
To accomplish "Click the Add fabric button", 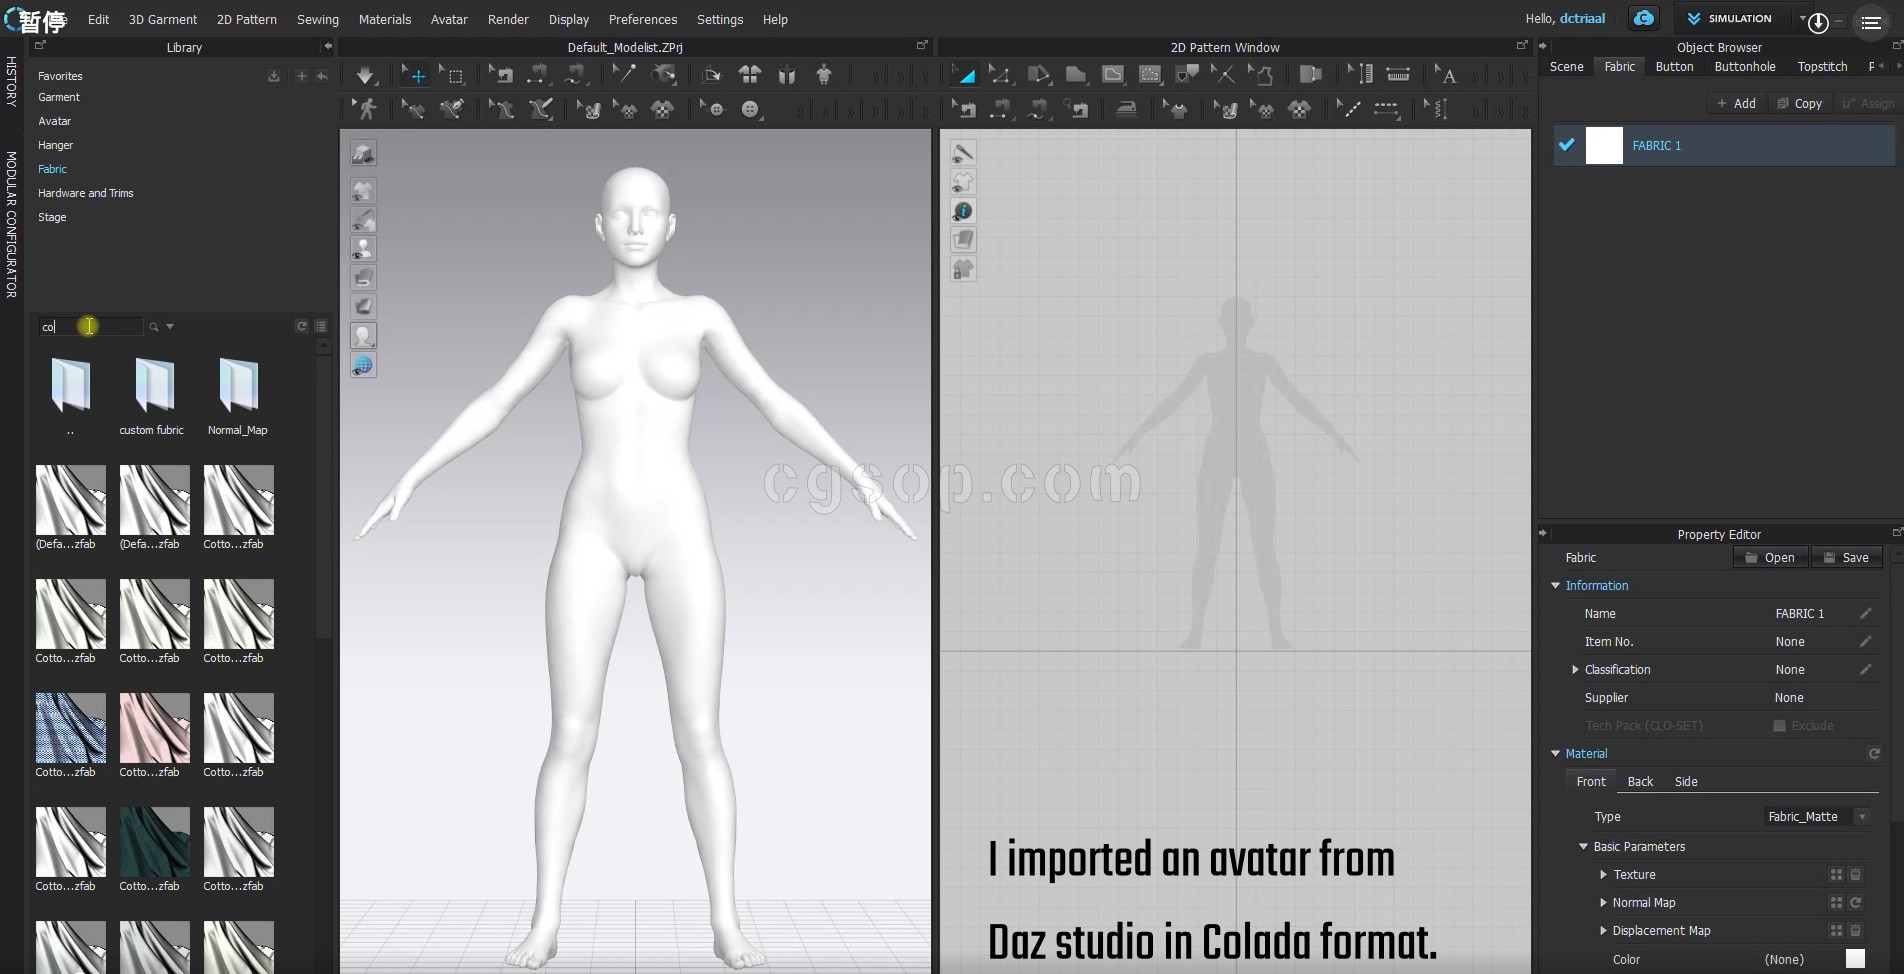I will (1736, 103).
